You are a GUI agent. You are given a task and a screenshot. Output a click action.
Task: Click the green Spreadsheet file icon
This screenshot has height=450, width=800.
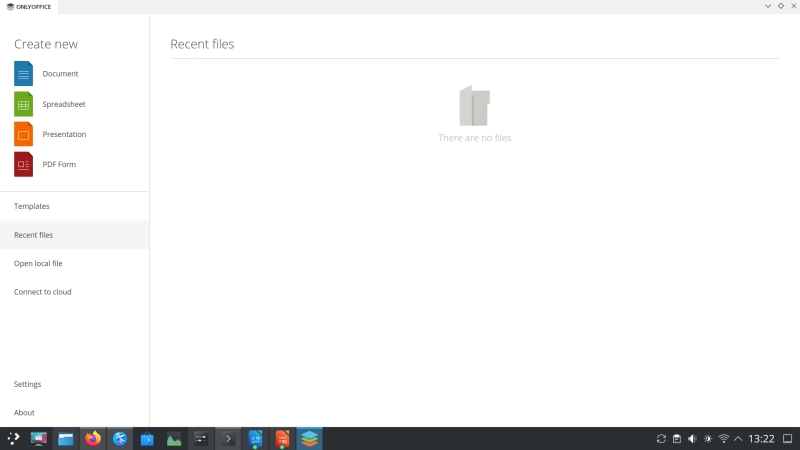click(x=23, y=104)
